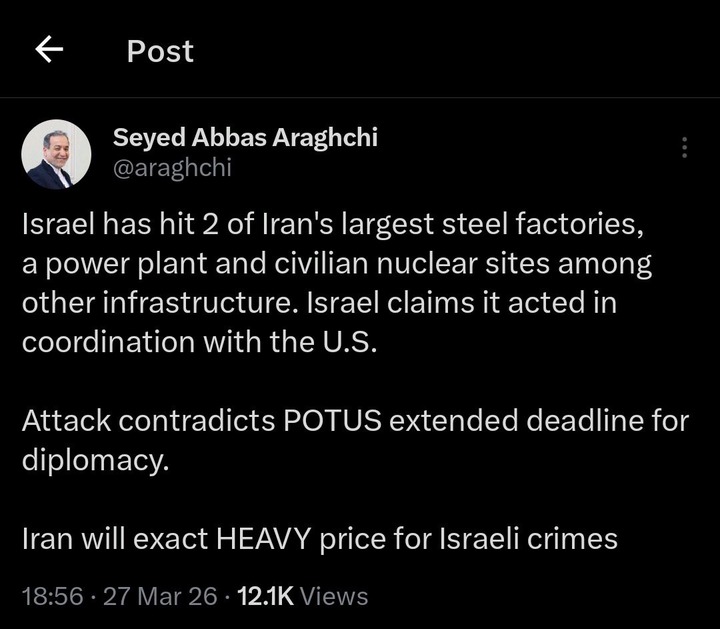This screenshot has height=629, width=720.
Task: Click the 18:56 timestamp
Action: click(51, 597)
